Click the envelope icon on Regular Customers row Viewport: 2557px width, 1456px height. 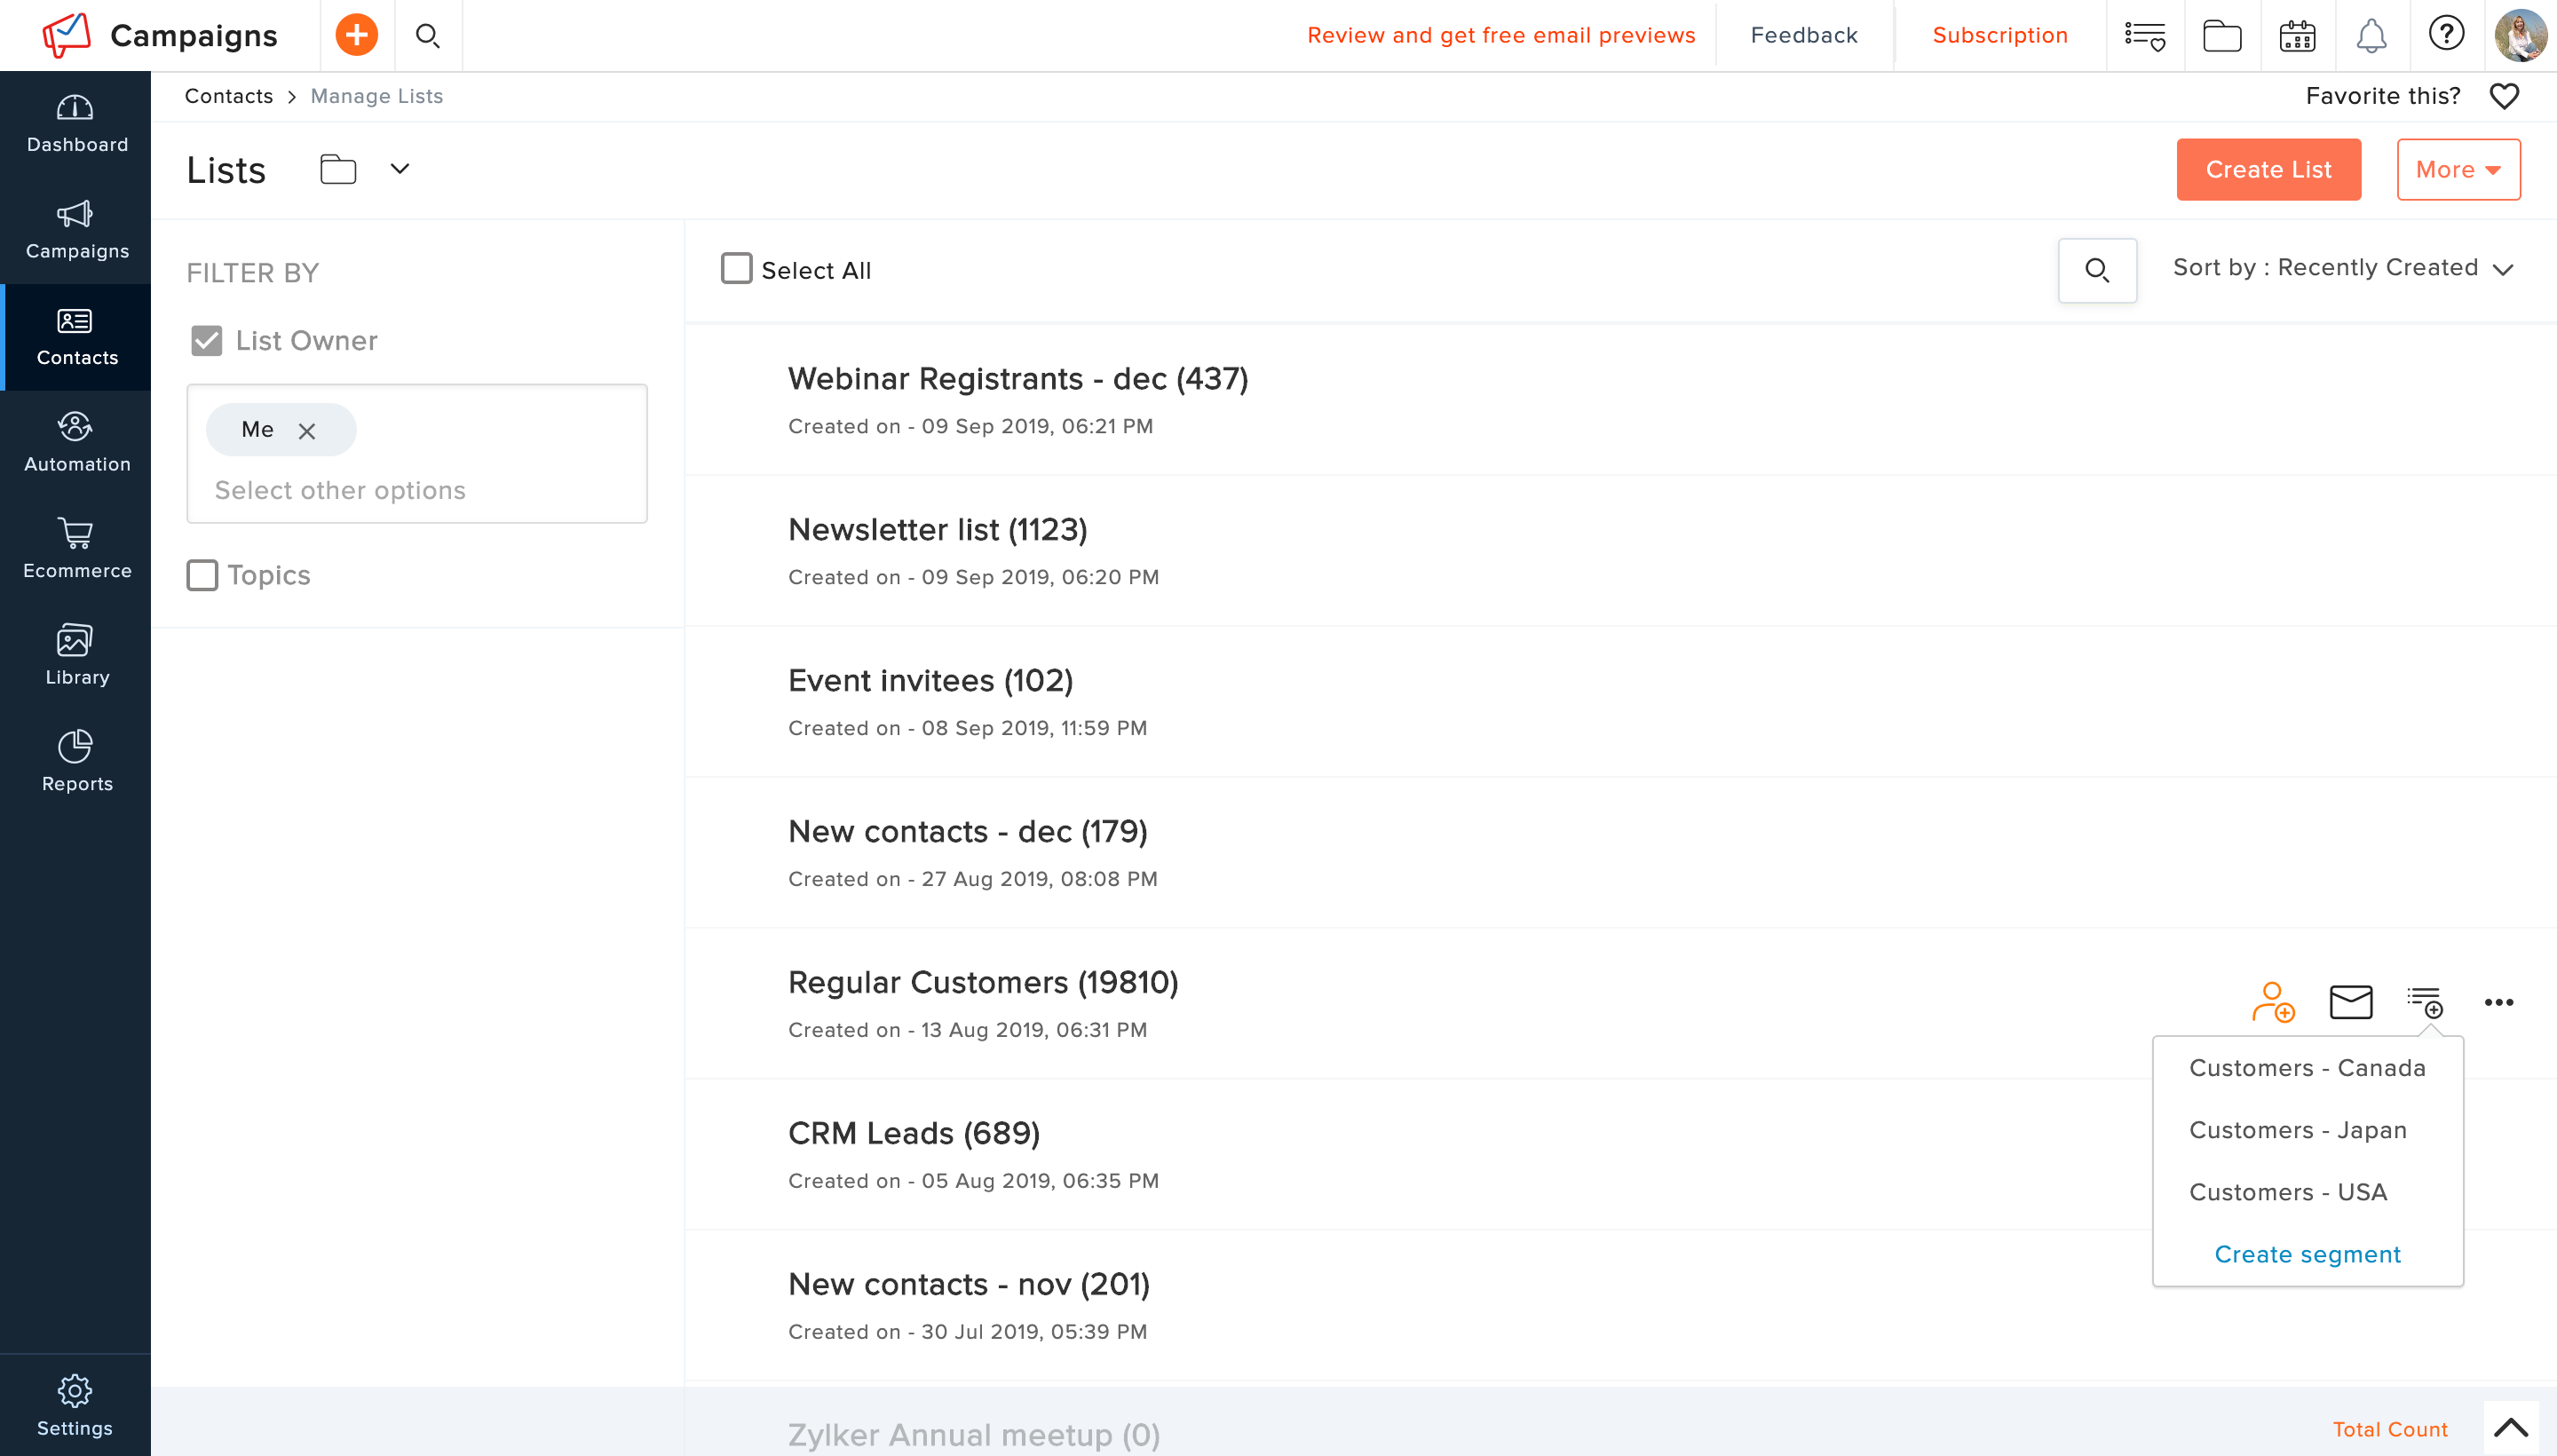2351,1002
